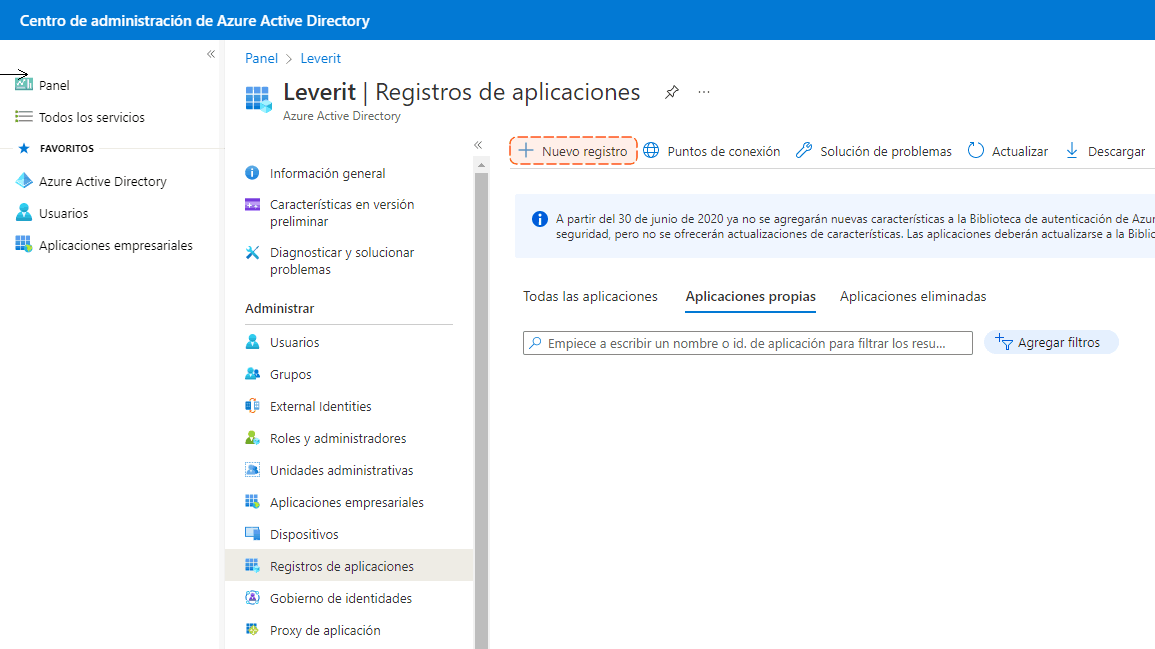Click the Diagnosticar y solucionar problemas wrench icon
The height and width of the screenshot is (649, 1155).
tap(252, 253)
